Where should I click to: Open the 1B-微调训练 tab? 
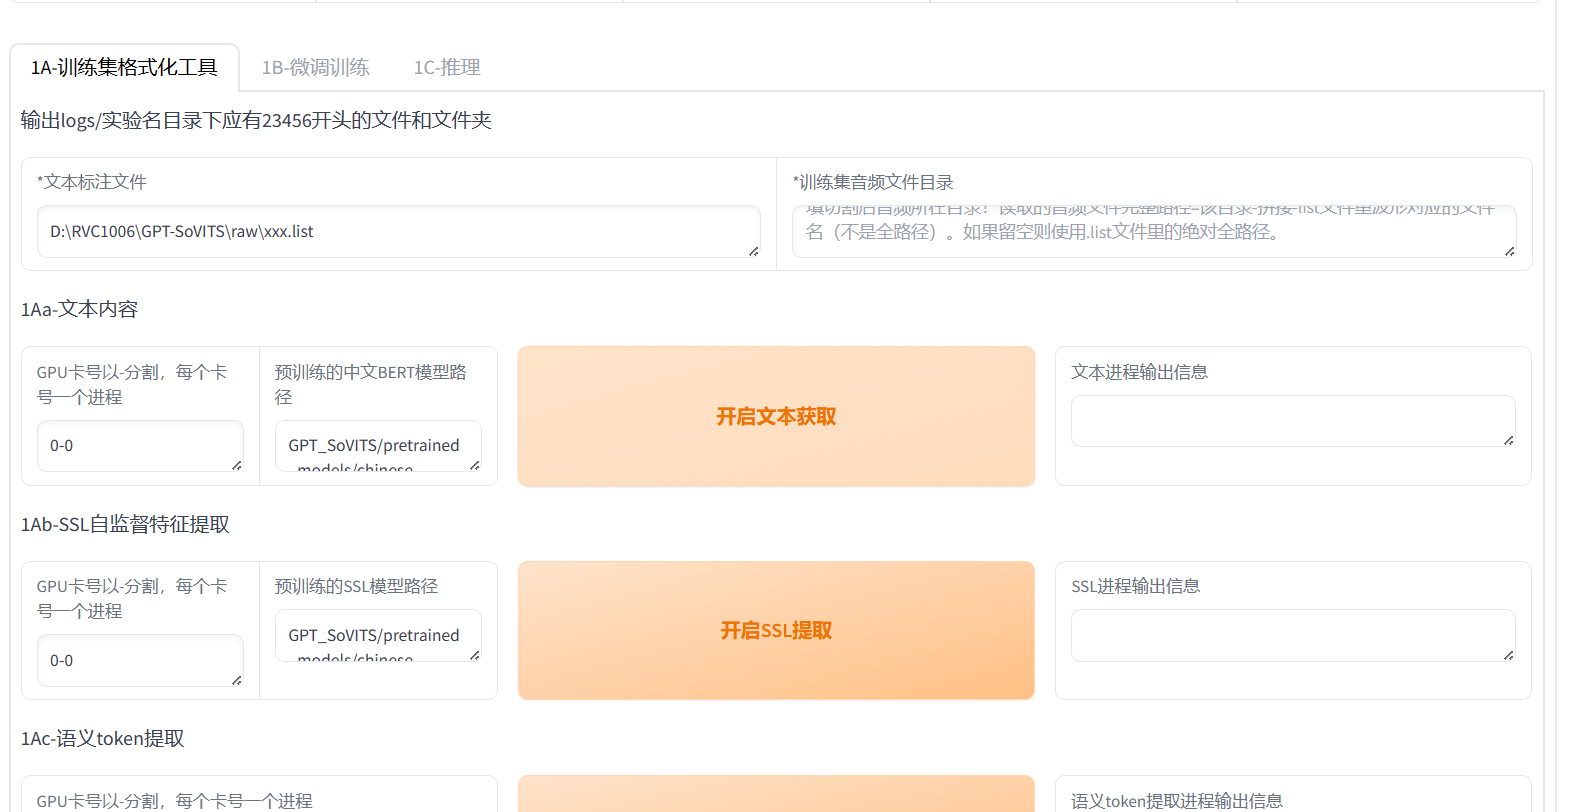click(x=315, y=67)
